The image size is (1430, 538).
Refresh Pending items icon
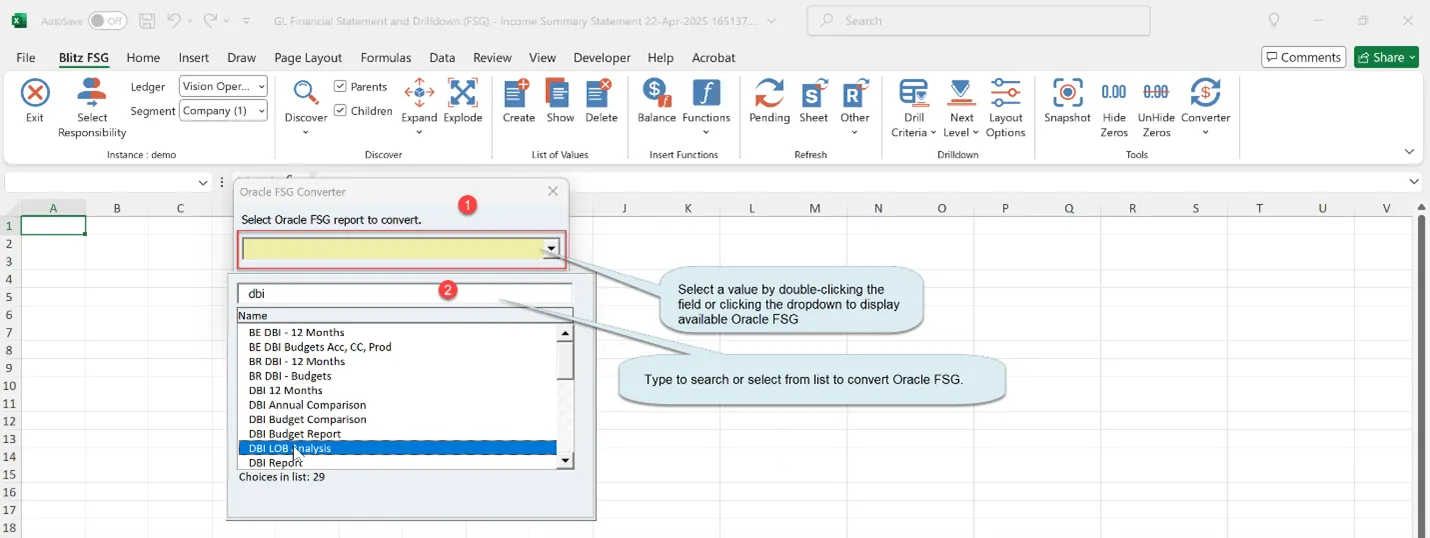pyautogui.click(x=769, y=94)
